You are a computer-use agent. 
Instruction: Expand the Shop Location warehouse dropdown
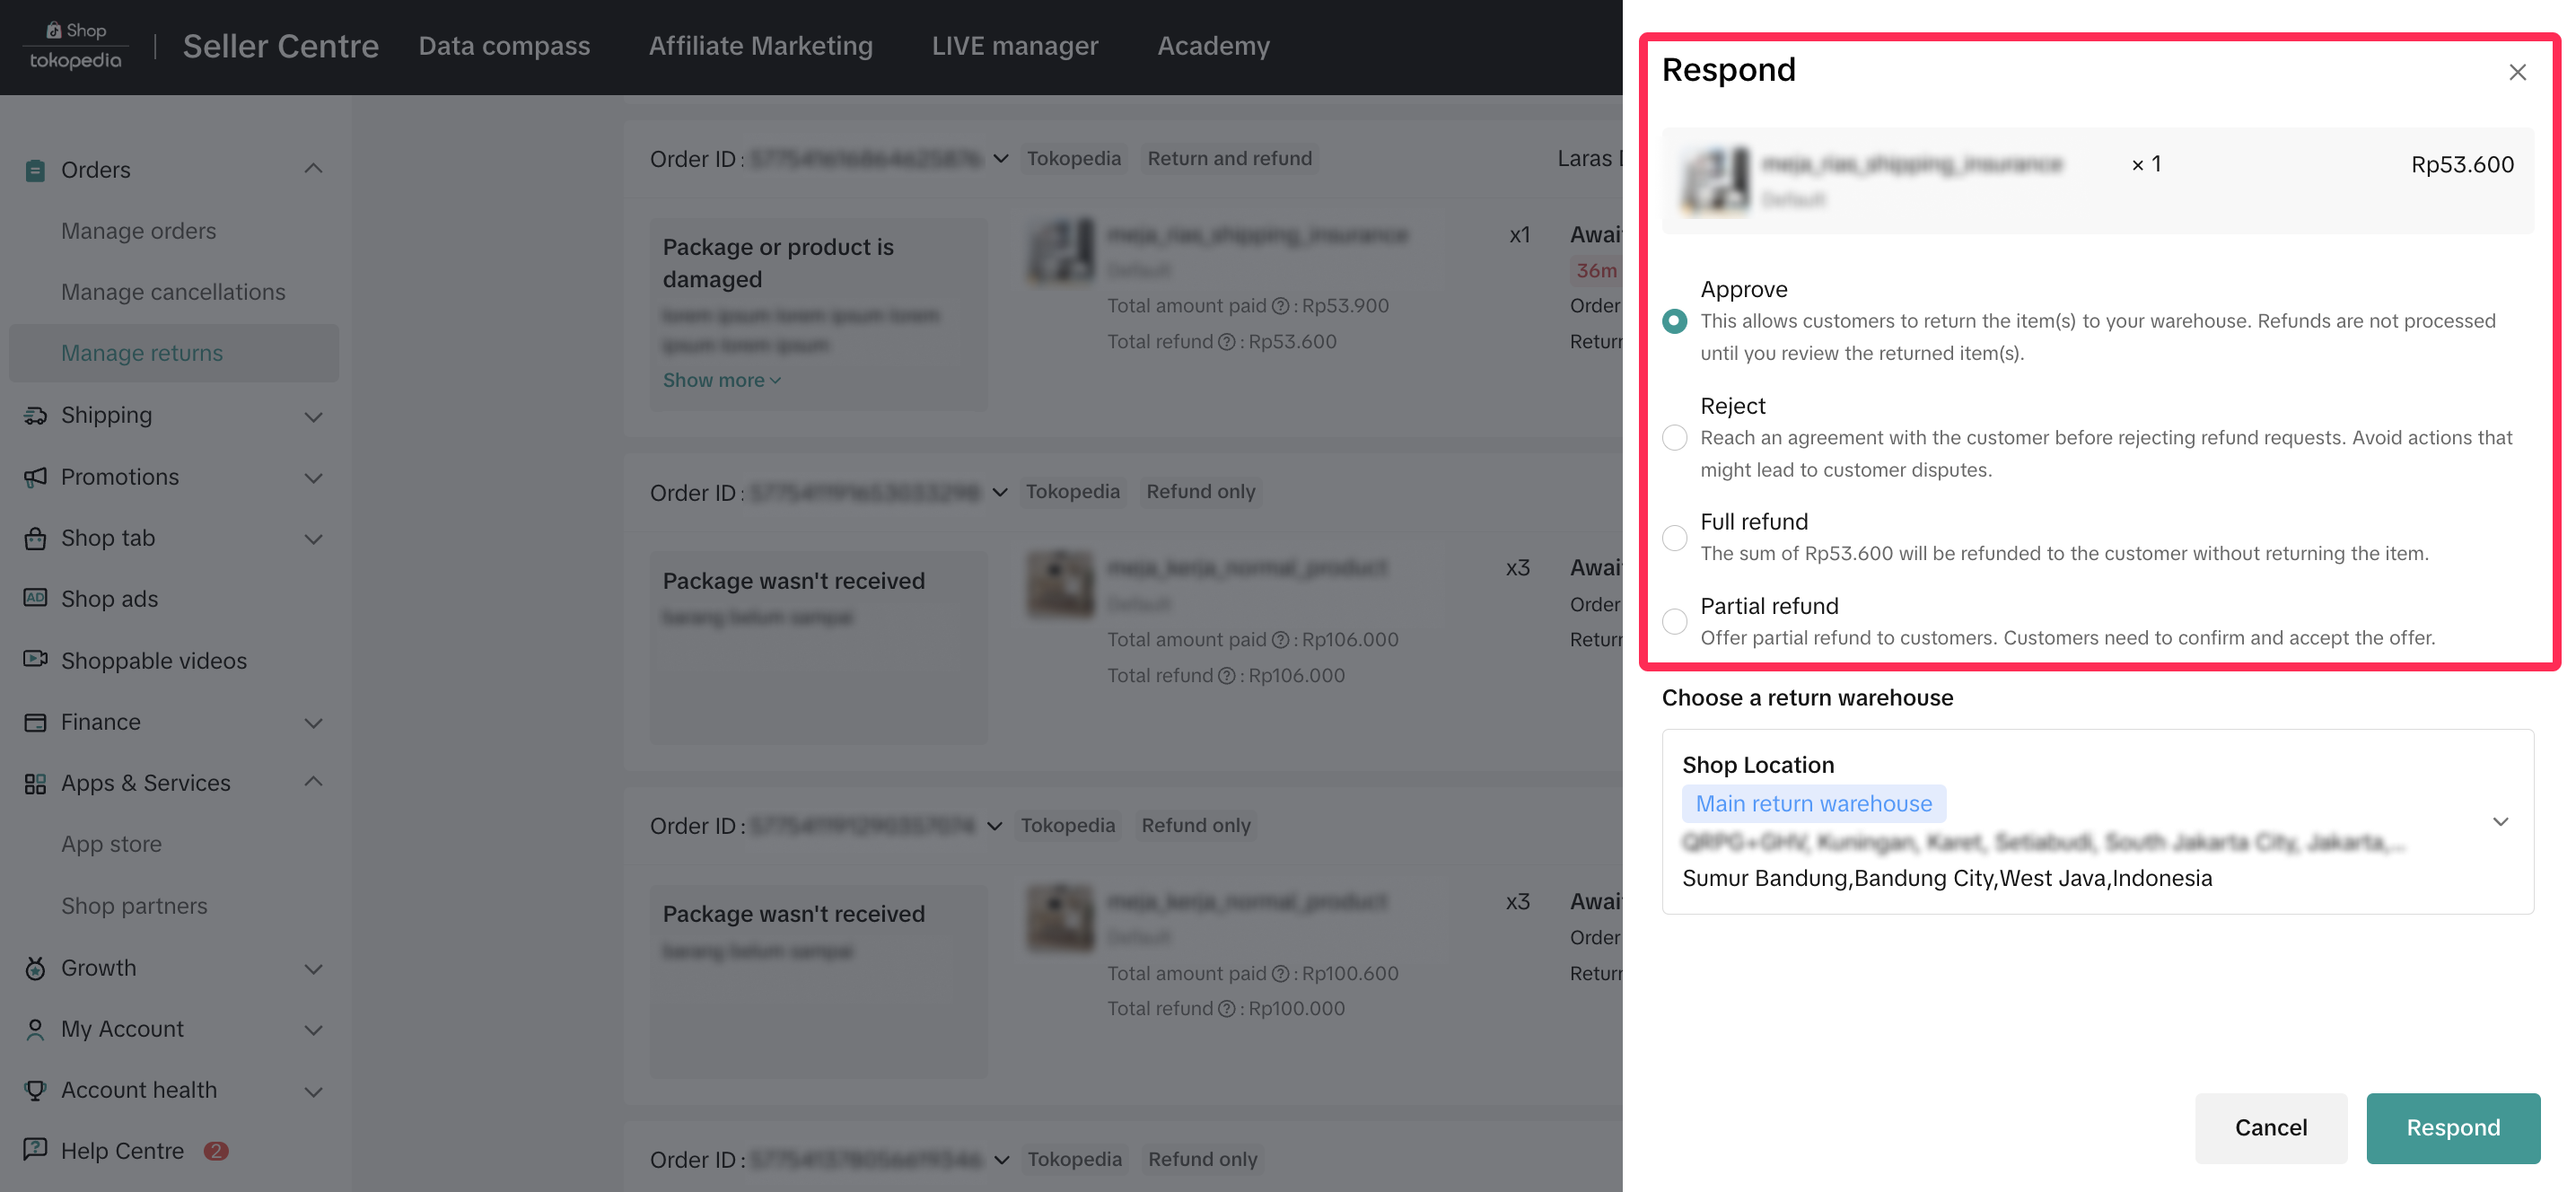point(2499,821)
